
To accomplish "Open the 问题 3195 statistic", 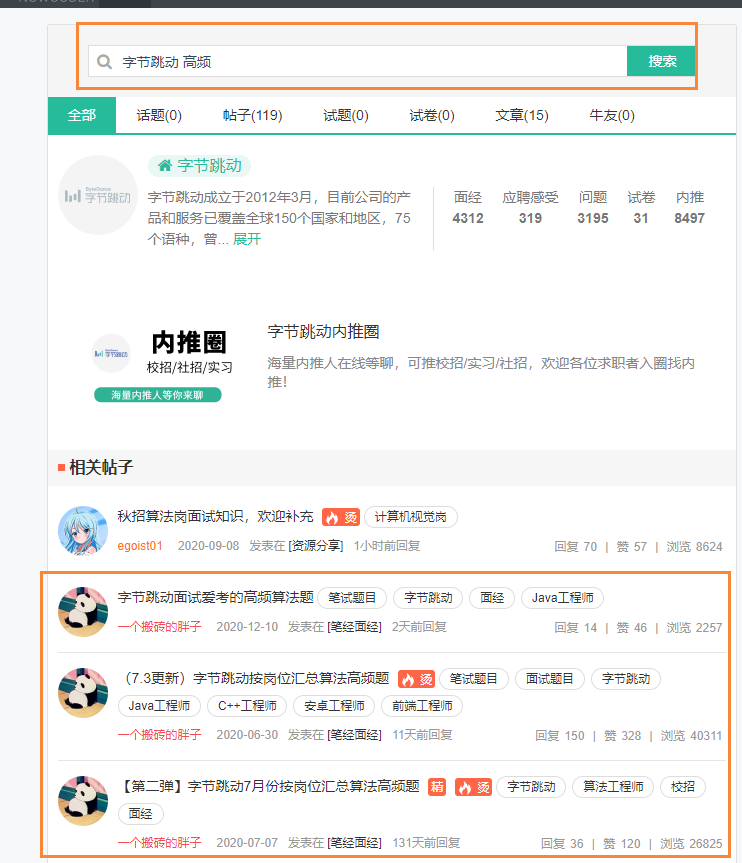I will coord(593,207).
